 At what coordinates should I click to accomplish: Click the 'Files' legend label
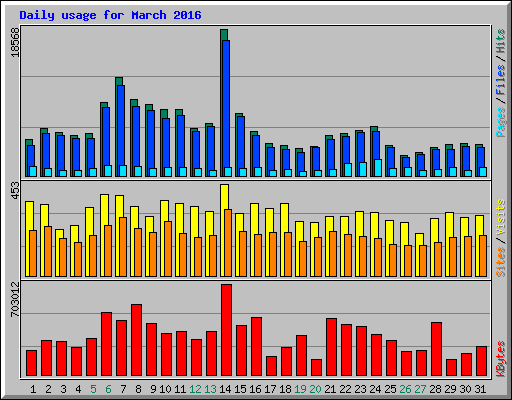click(x=501, y=80)
